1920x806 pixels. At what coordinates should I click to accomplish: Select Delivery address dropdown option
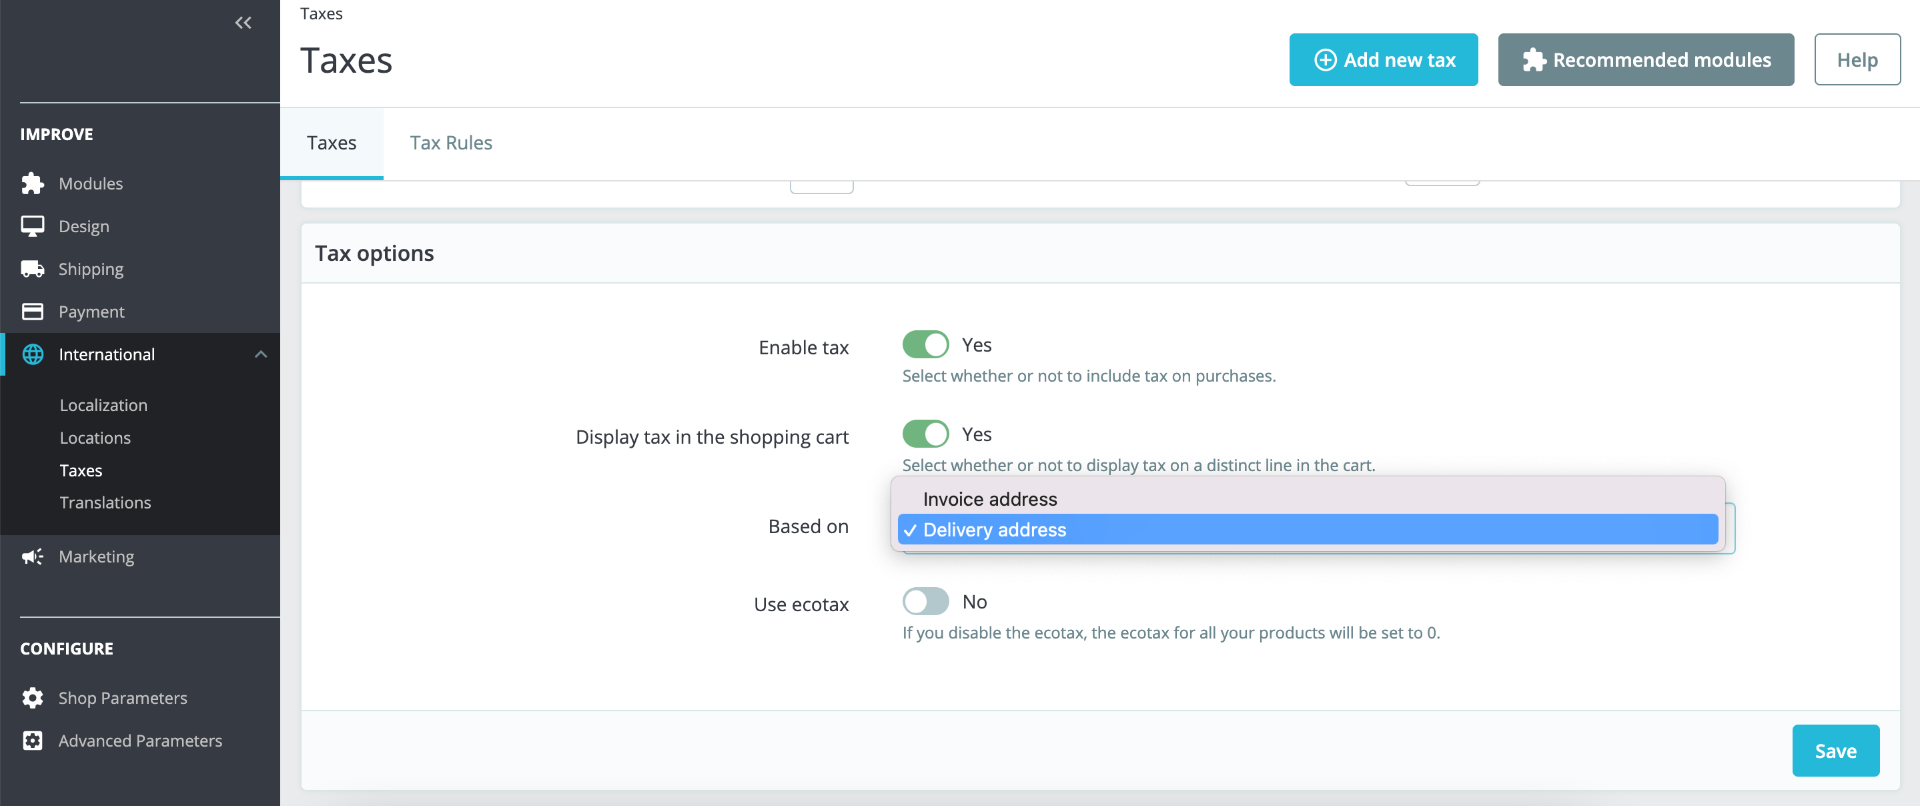(x=995, y=530)
